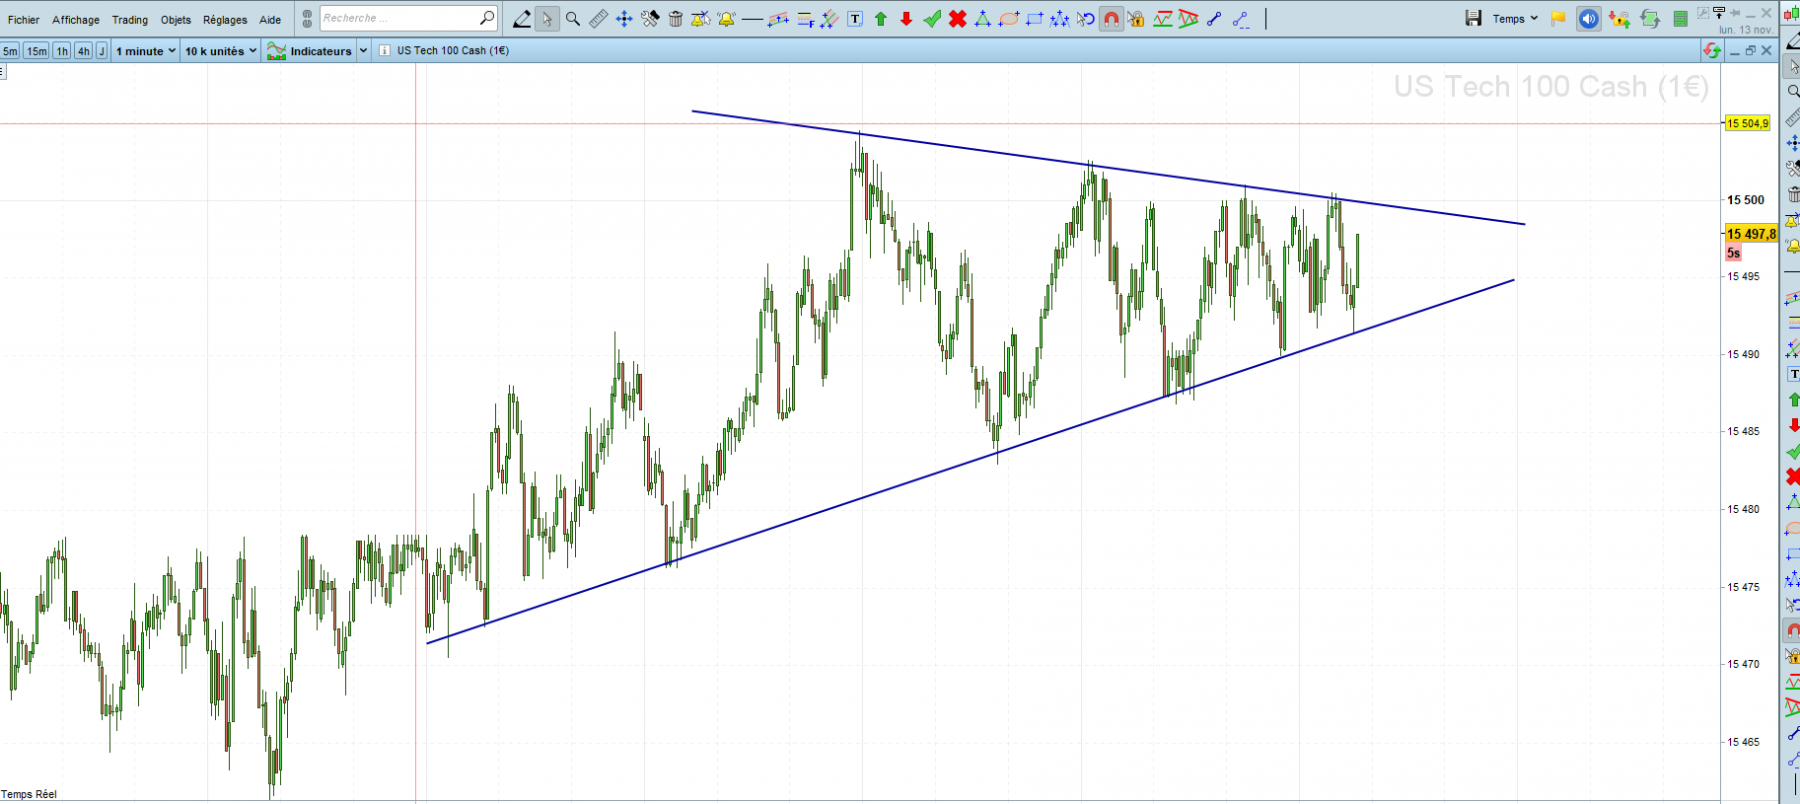
Task: Select the alert bell icon
Action: pyautogui.click(x=727, y=18)
